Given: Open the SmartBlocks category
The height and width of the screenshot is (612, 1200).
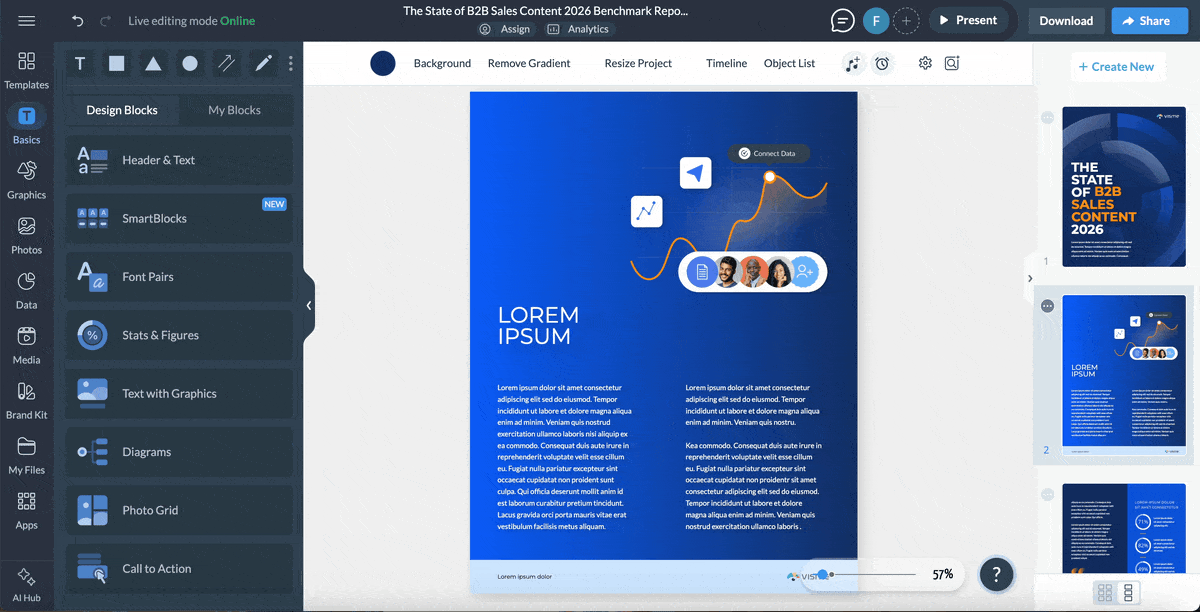Looking at the screenshot, I should coord(180,218).
